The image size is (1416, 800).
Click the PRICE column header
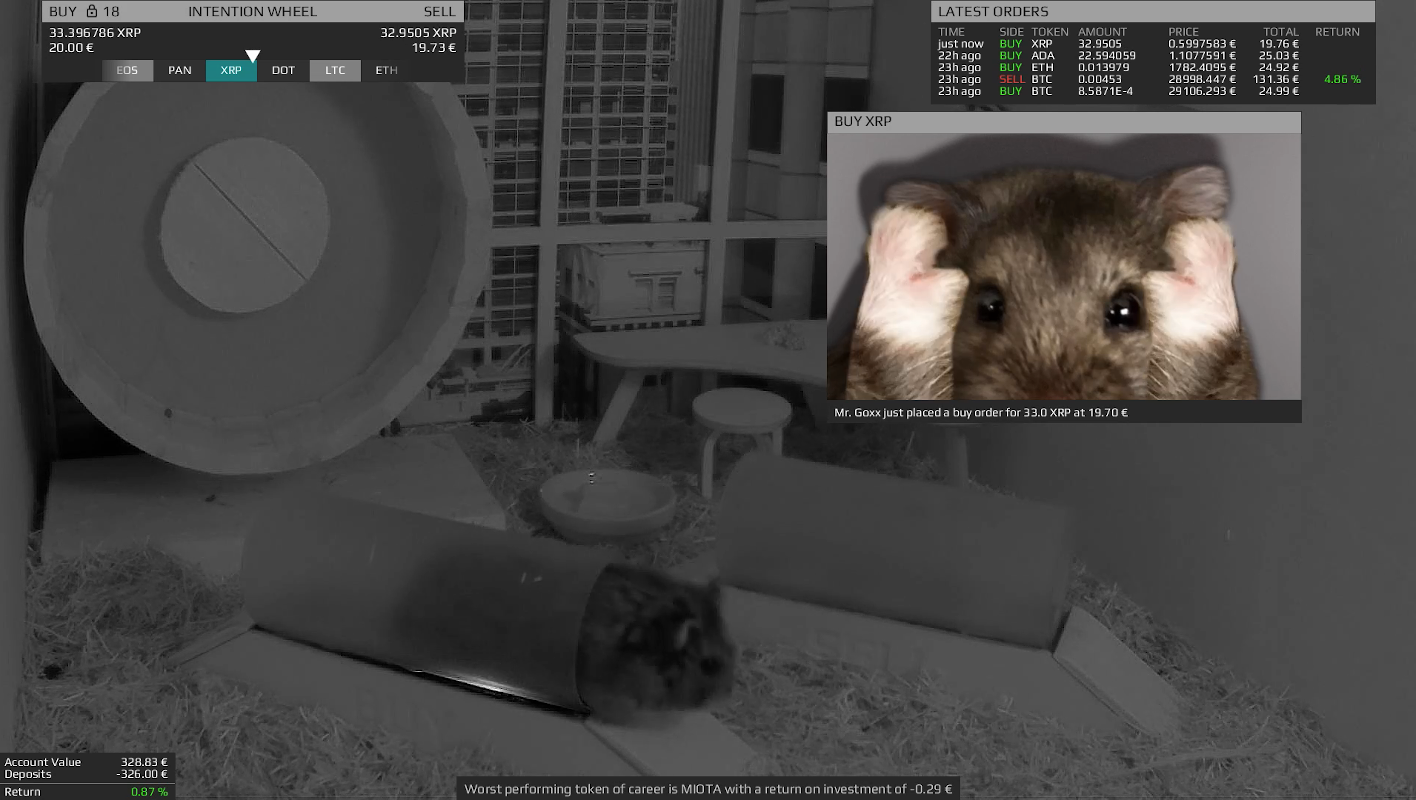tap(1183, 32)
